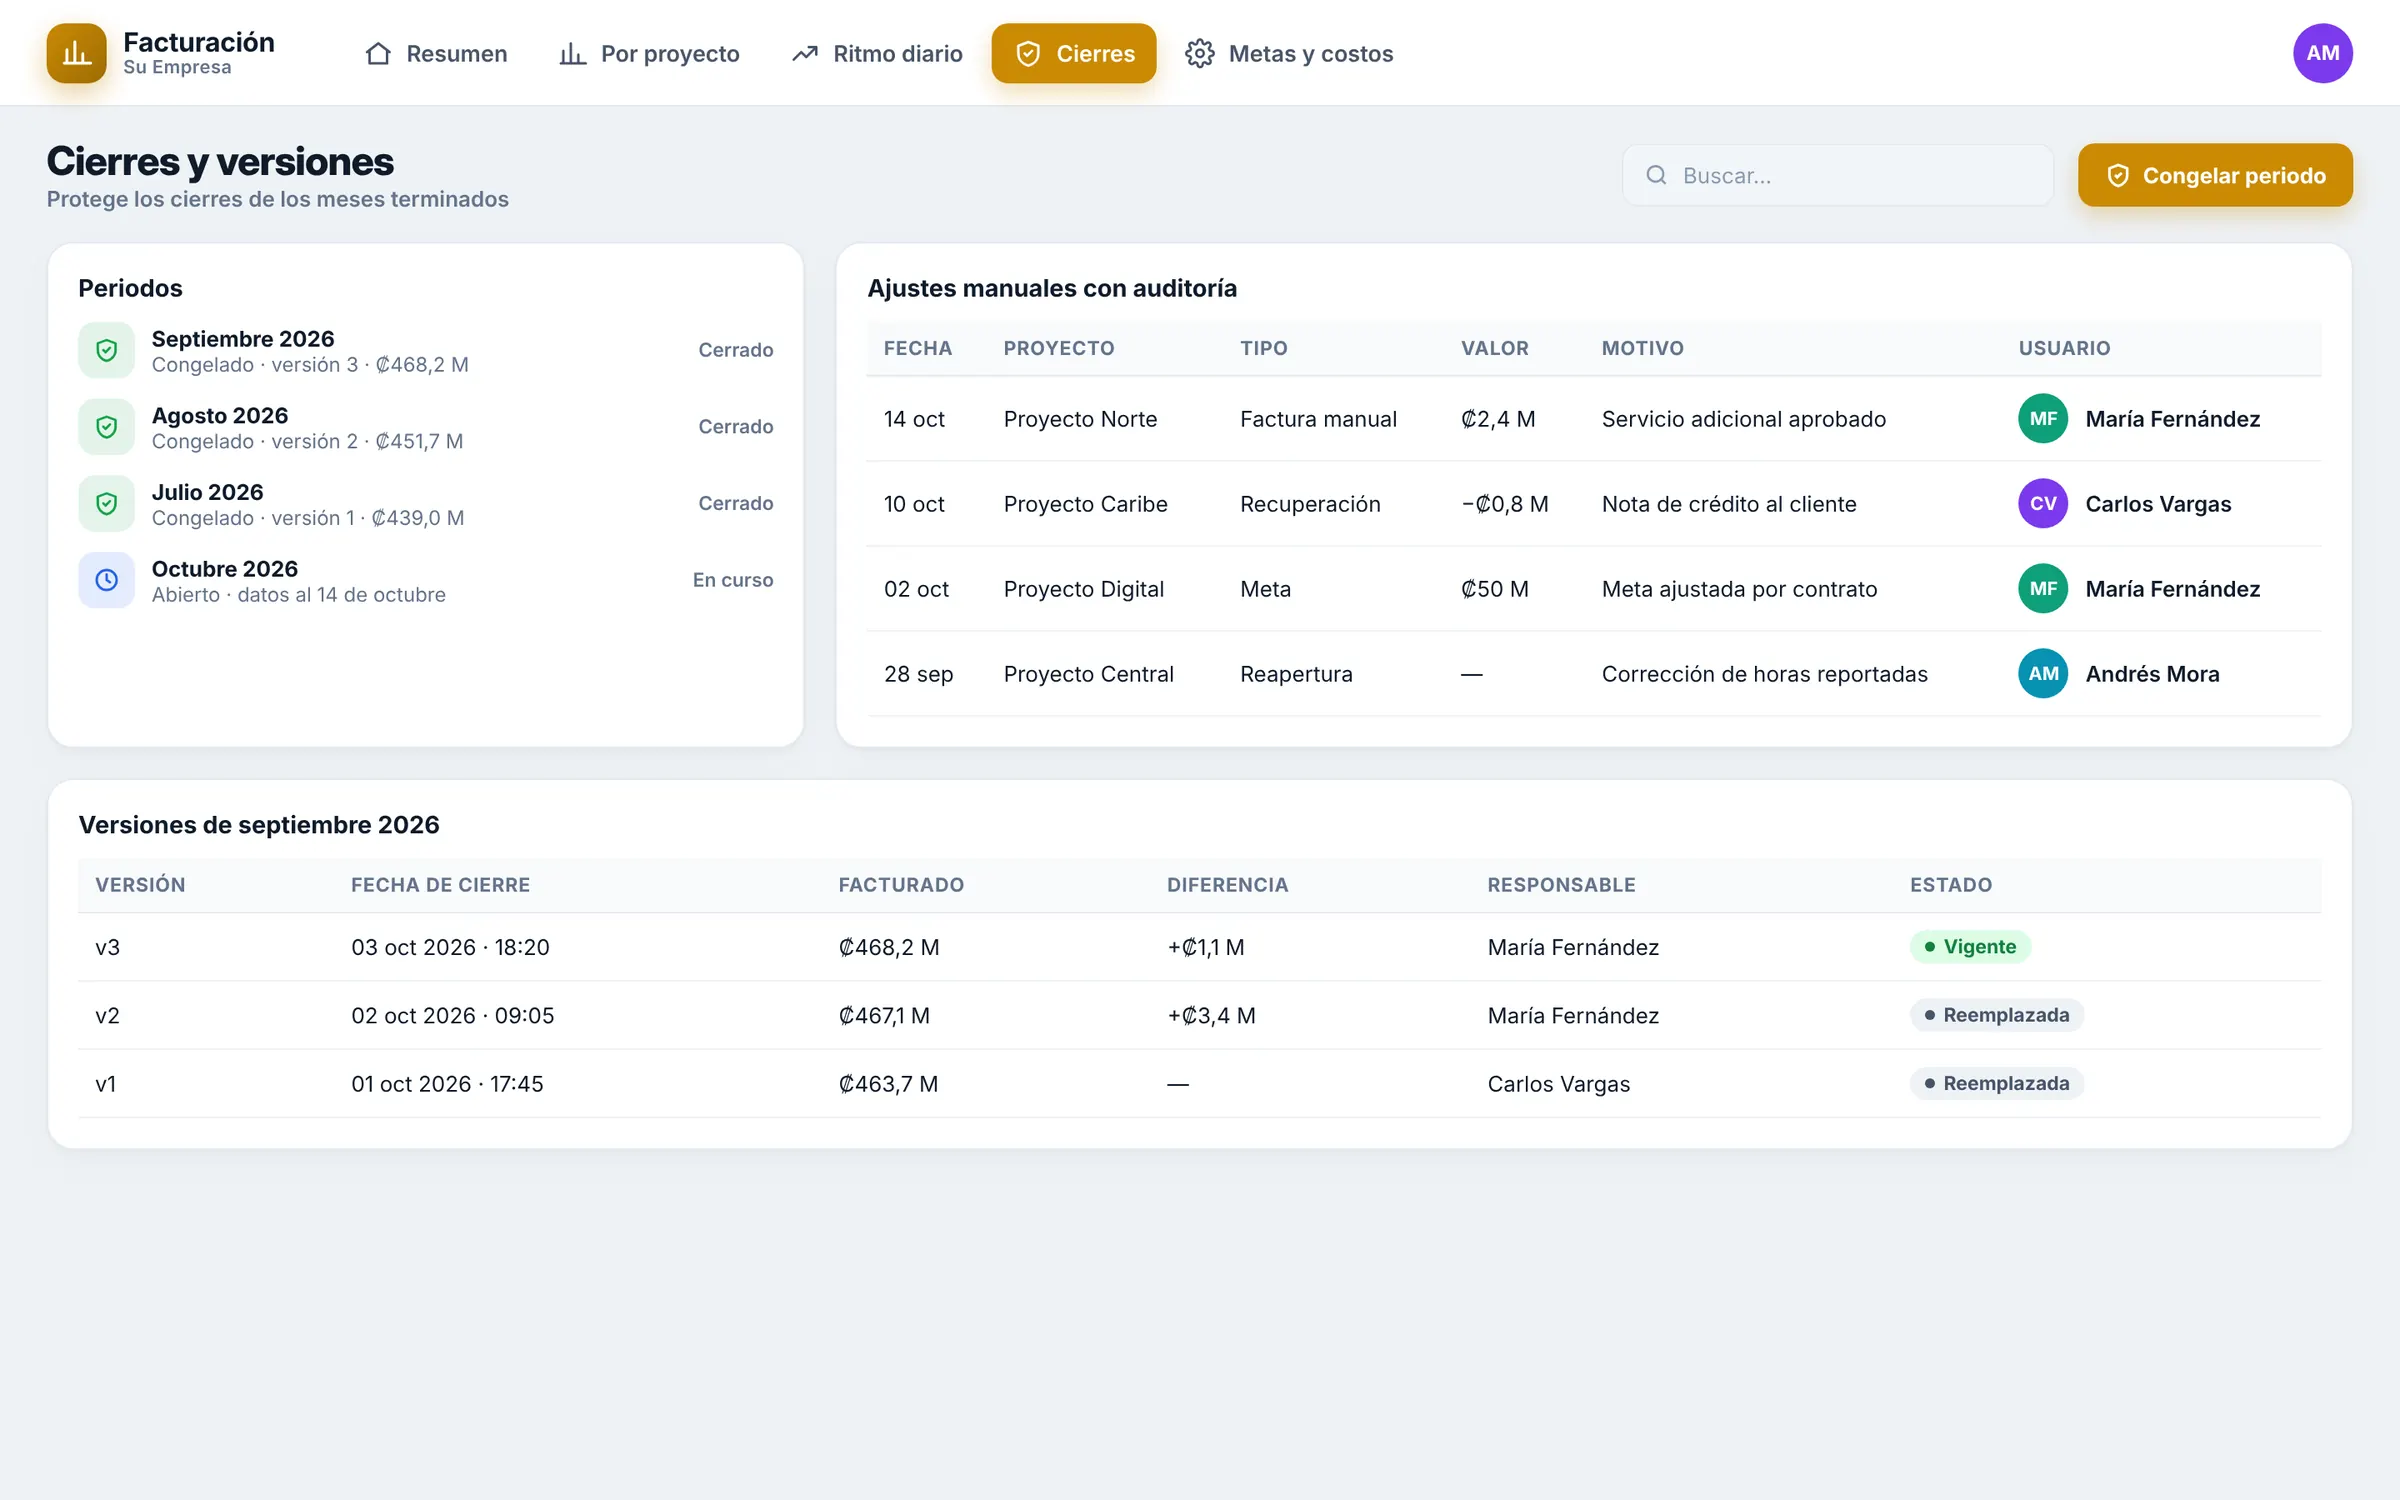
Task: Click the MF avatar in Proyecto Digital row
Action: pos(2043,589)
